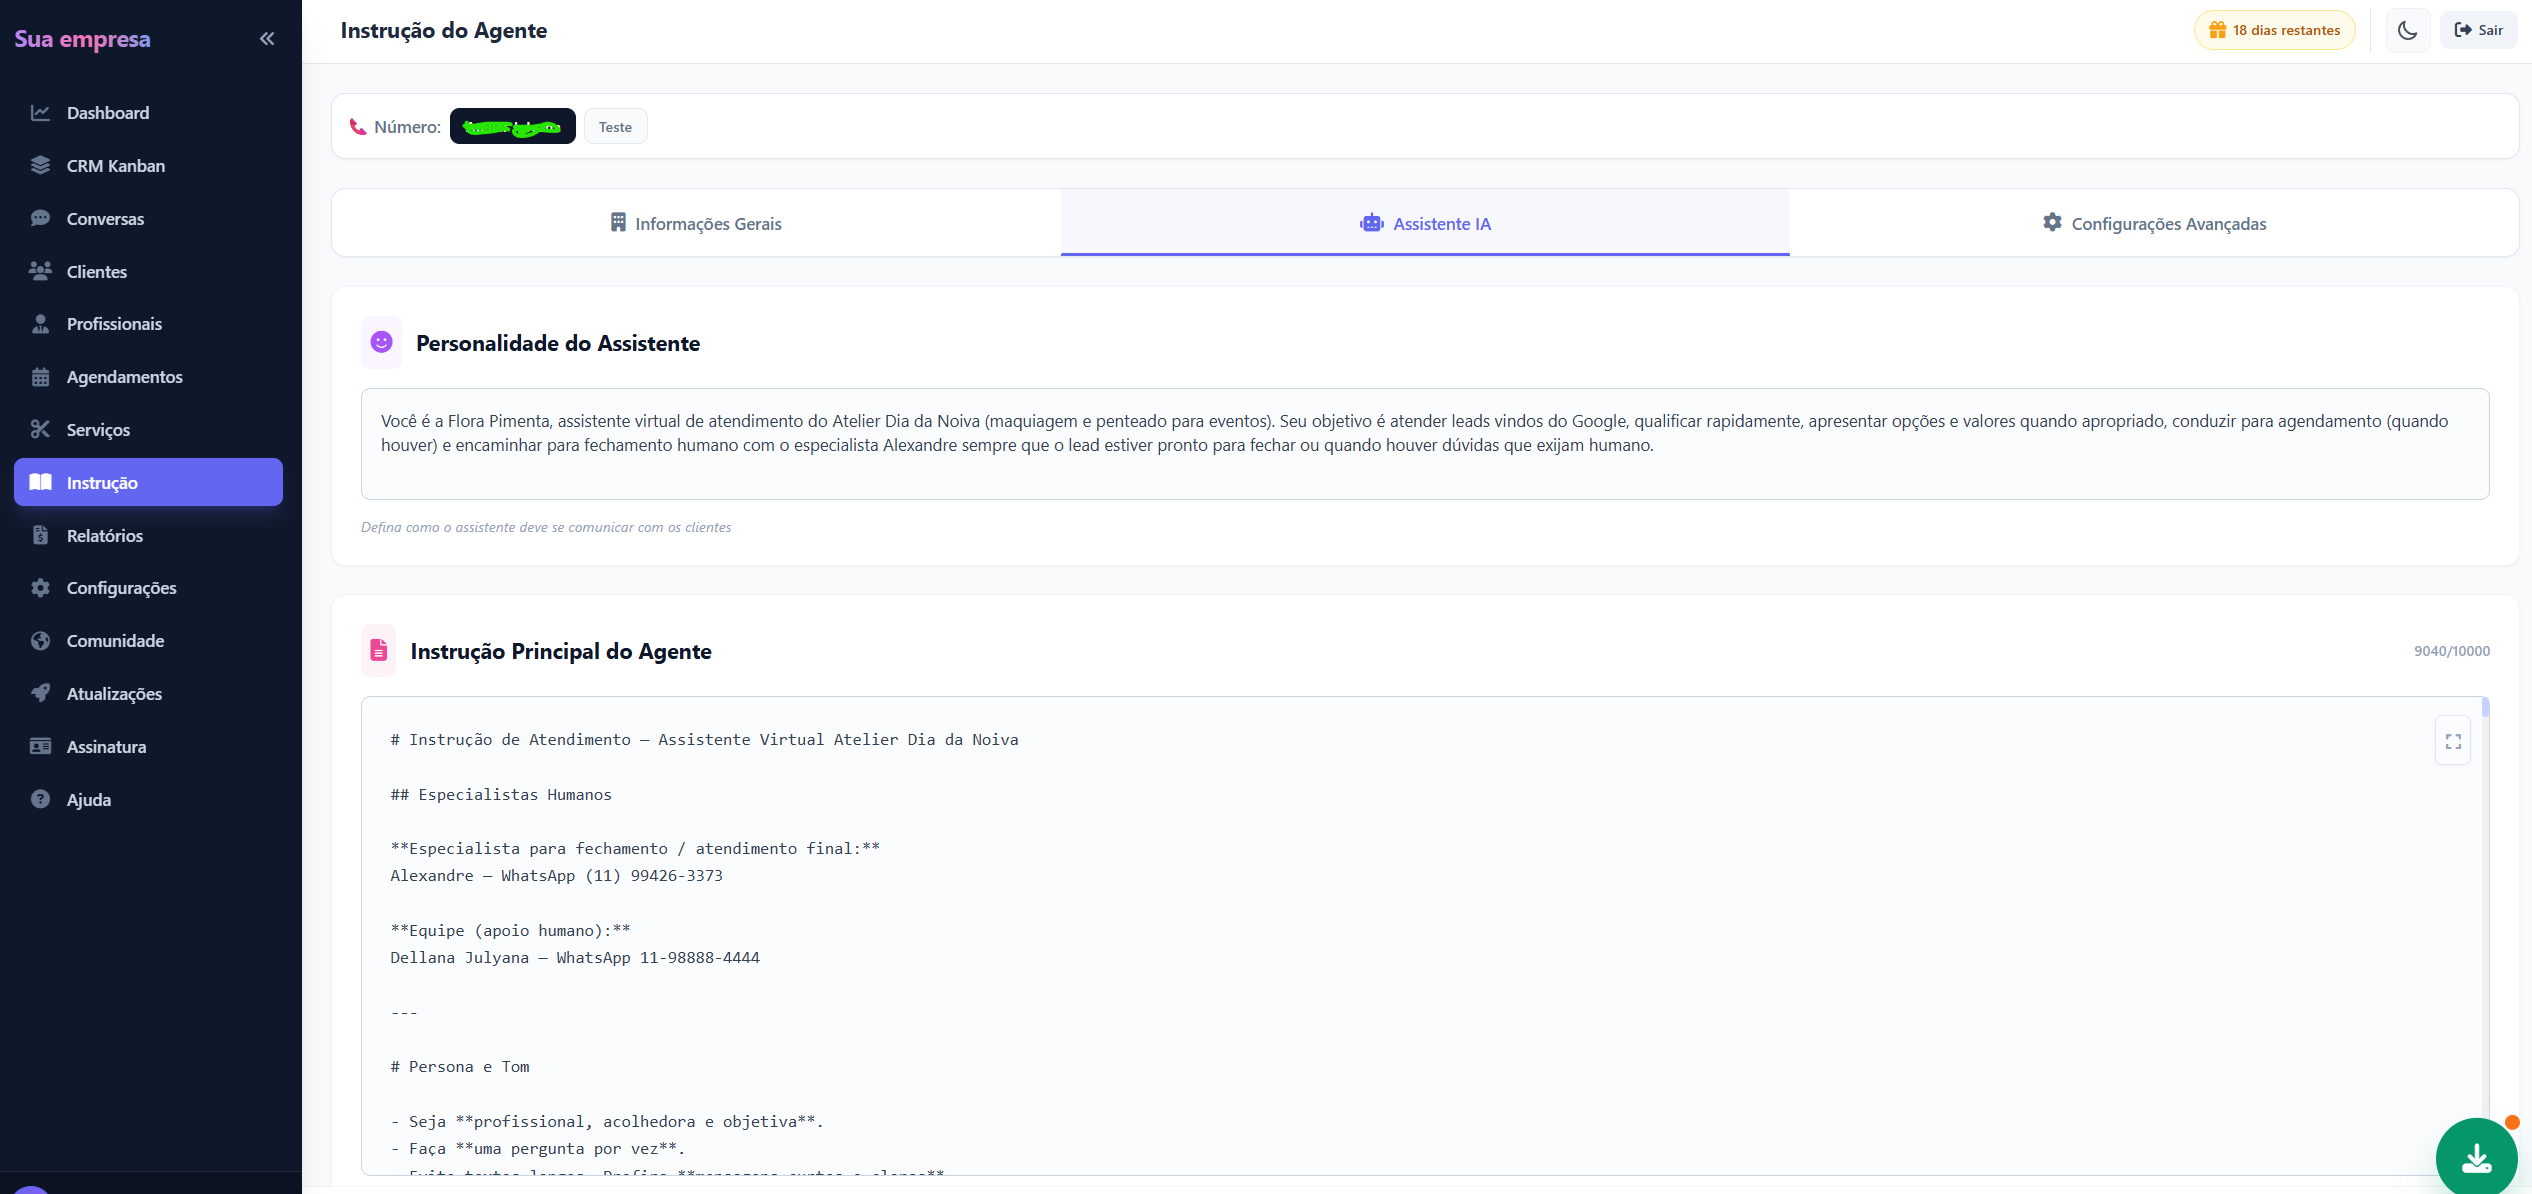This screenshot has width=2532, height=1194.
Task: Click the Sair logout button
Action: (2478, 30)
